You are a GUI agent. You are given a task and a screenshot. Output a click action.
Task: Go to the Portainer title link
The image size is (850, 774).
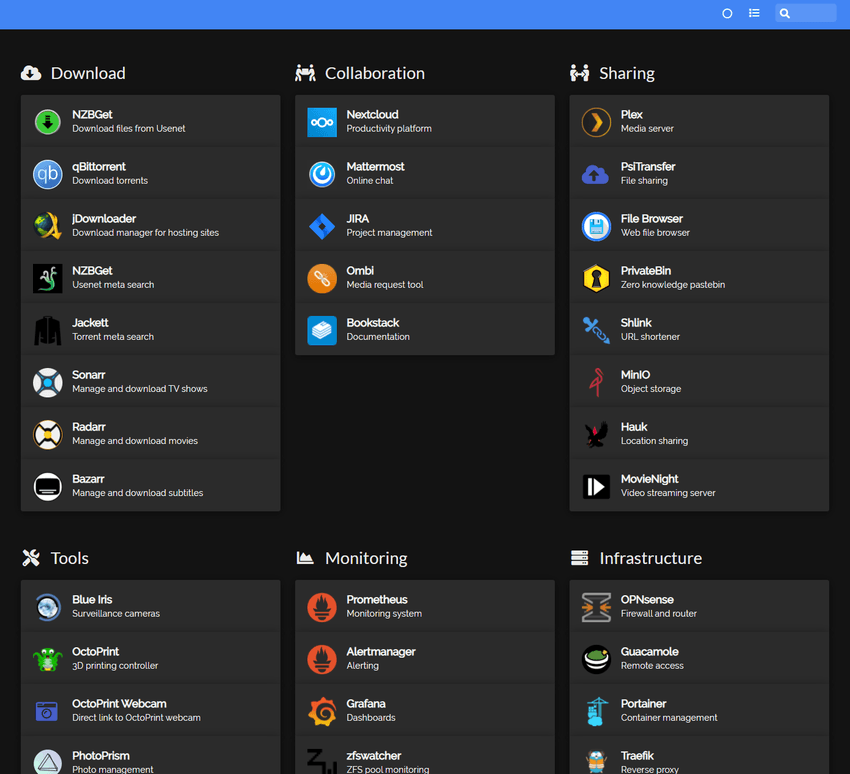[x=643, y=704]
